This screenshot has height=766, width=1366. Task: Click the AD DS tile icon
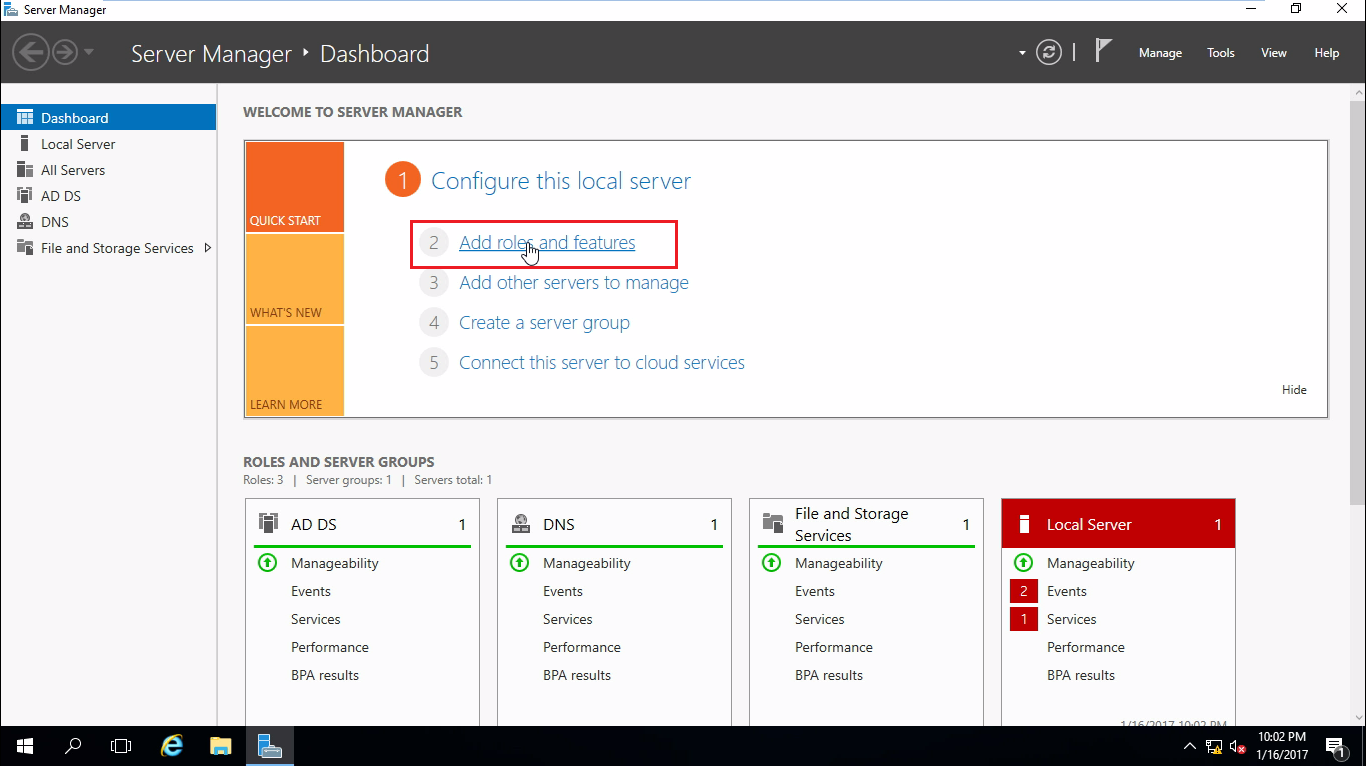[268, 523]
